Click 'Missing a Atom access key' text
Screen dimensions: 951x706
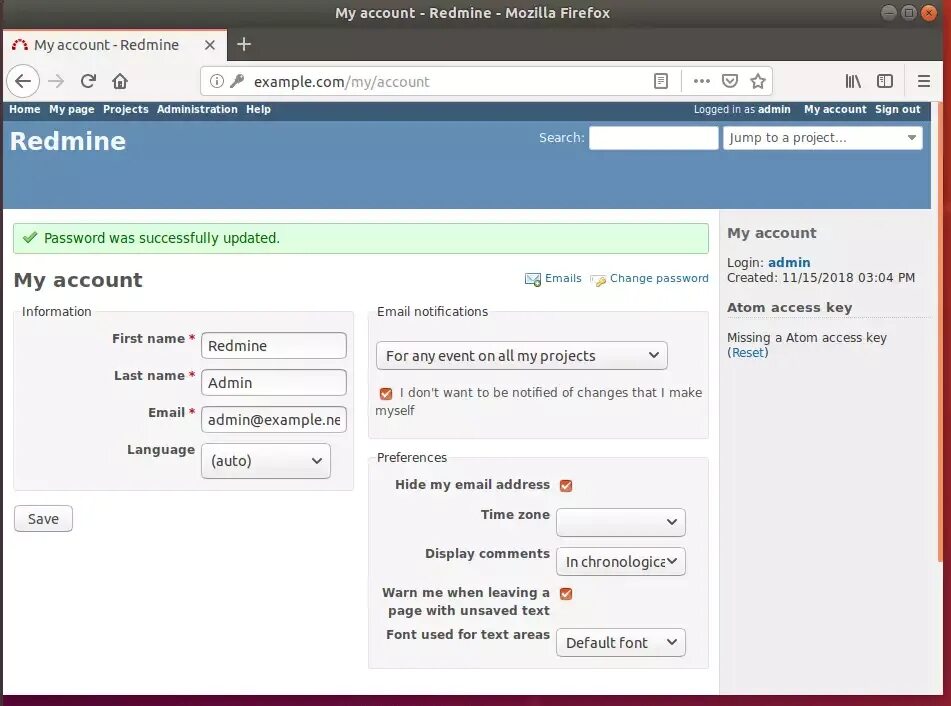coord(807,337)
